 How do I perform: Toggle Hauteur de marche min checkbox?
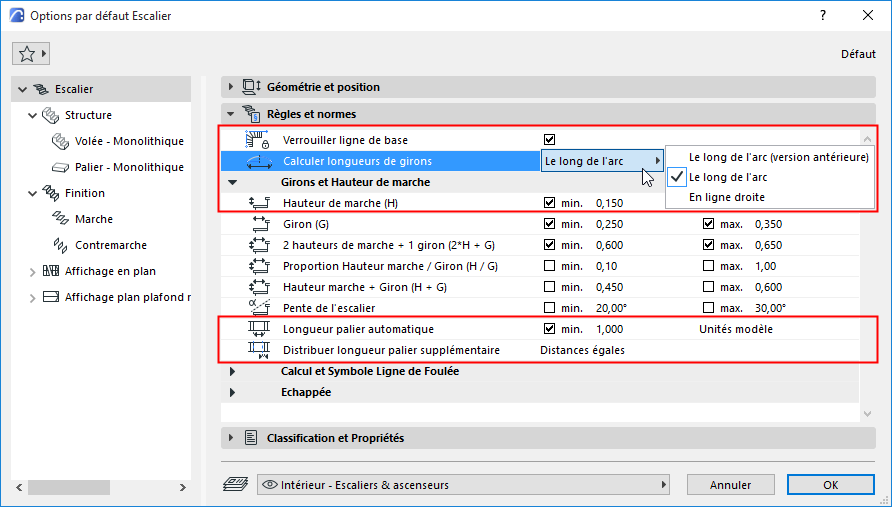click(550, 203)
